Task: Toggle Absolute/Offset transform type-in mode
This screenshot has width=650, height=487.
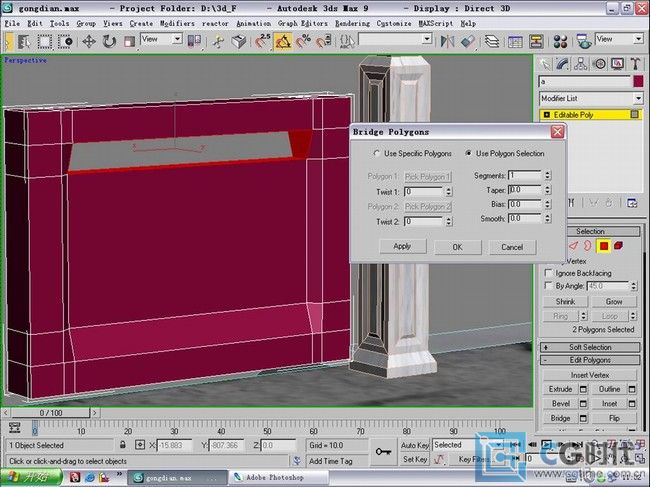Action: point(140,445)
